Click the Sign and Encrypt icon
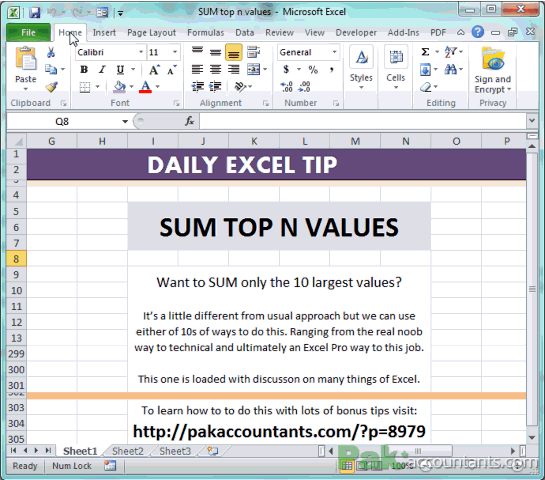The height and width of the screenshot is (480, 545). 493,71
